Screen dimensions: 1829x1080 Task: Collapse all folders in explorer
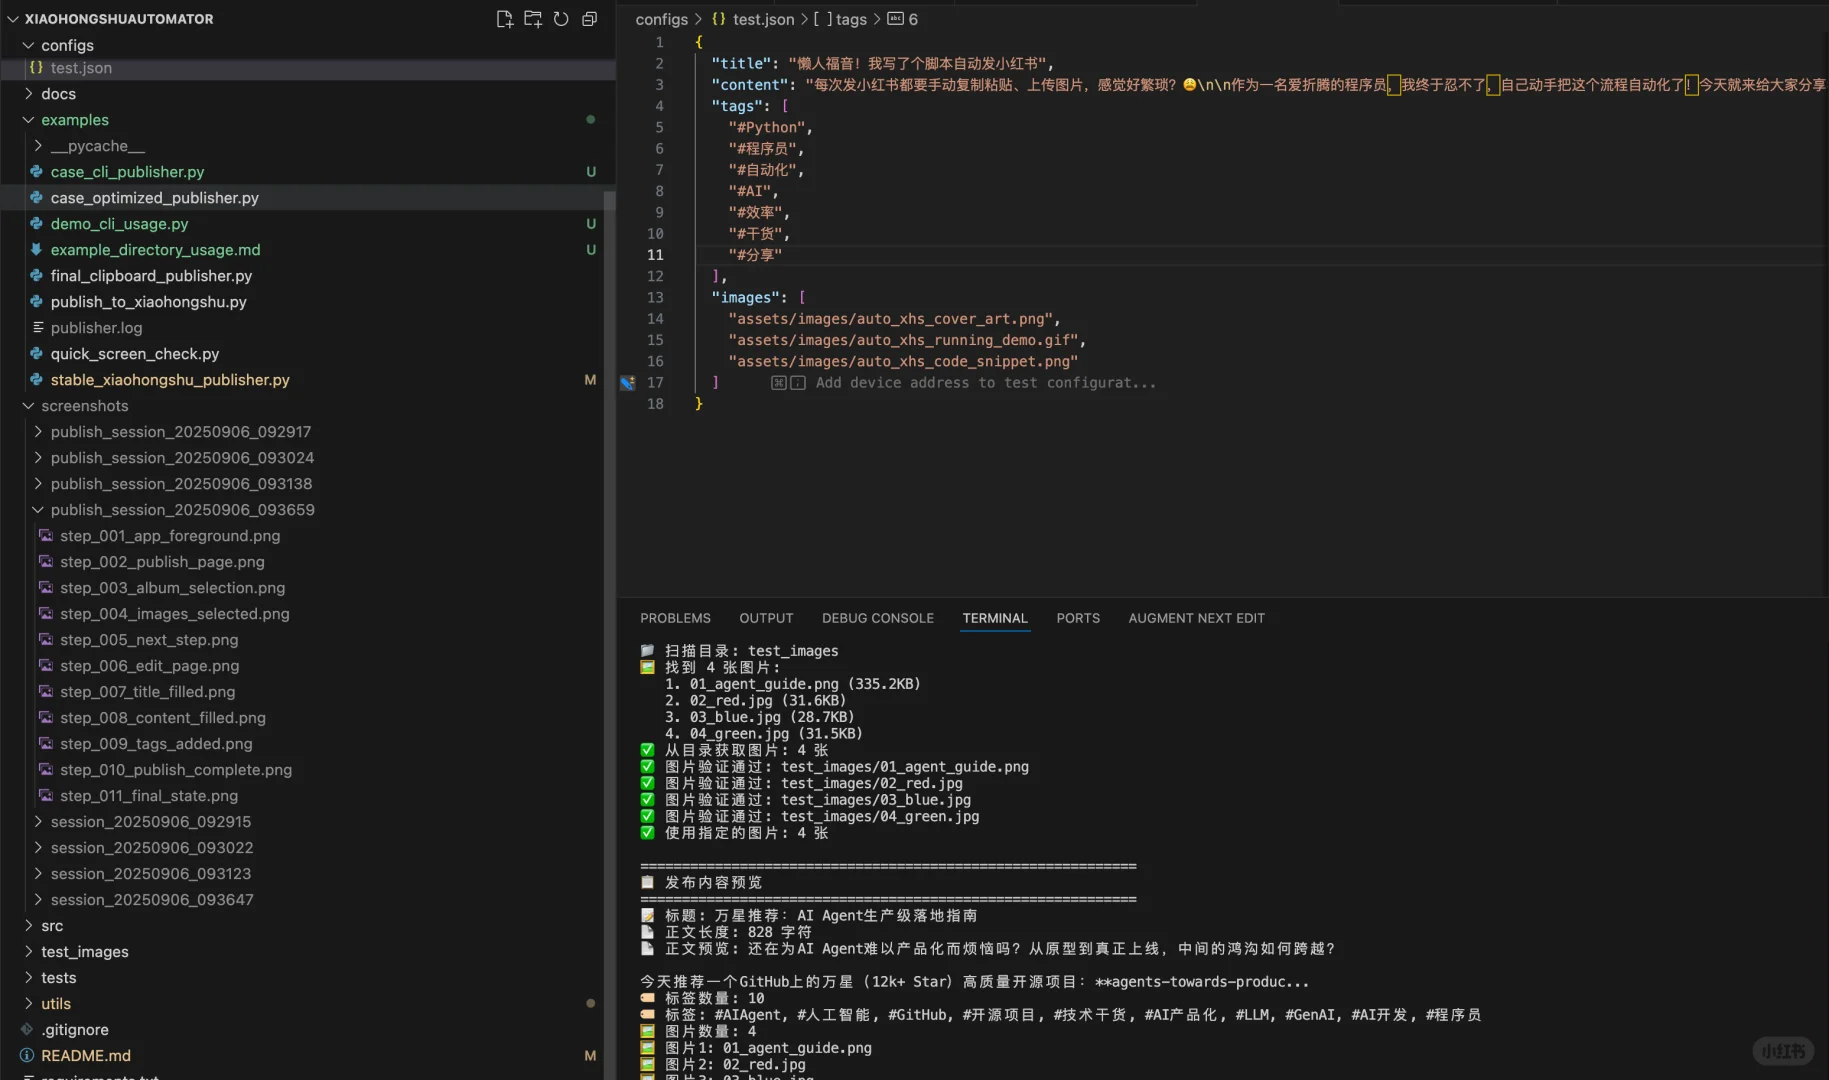[590, 19]
